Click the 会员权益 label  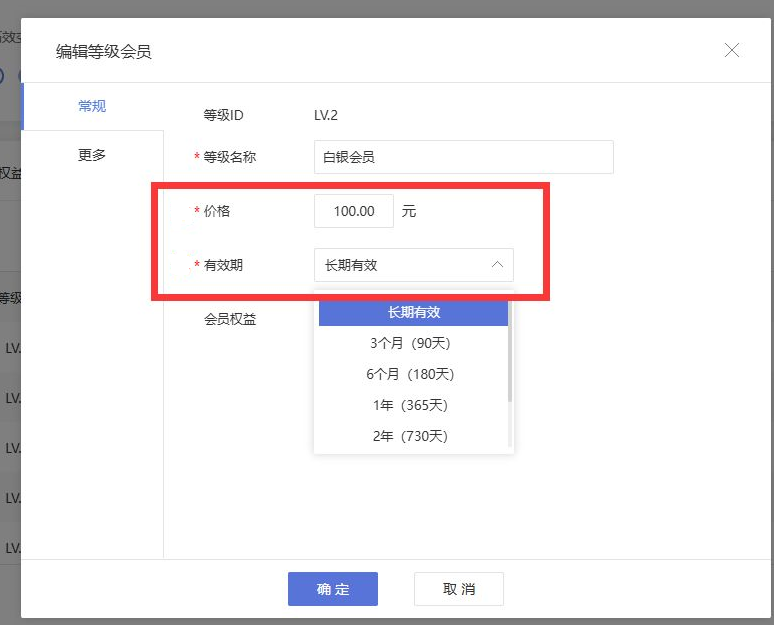coord(230,319)
